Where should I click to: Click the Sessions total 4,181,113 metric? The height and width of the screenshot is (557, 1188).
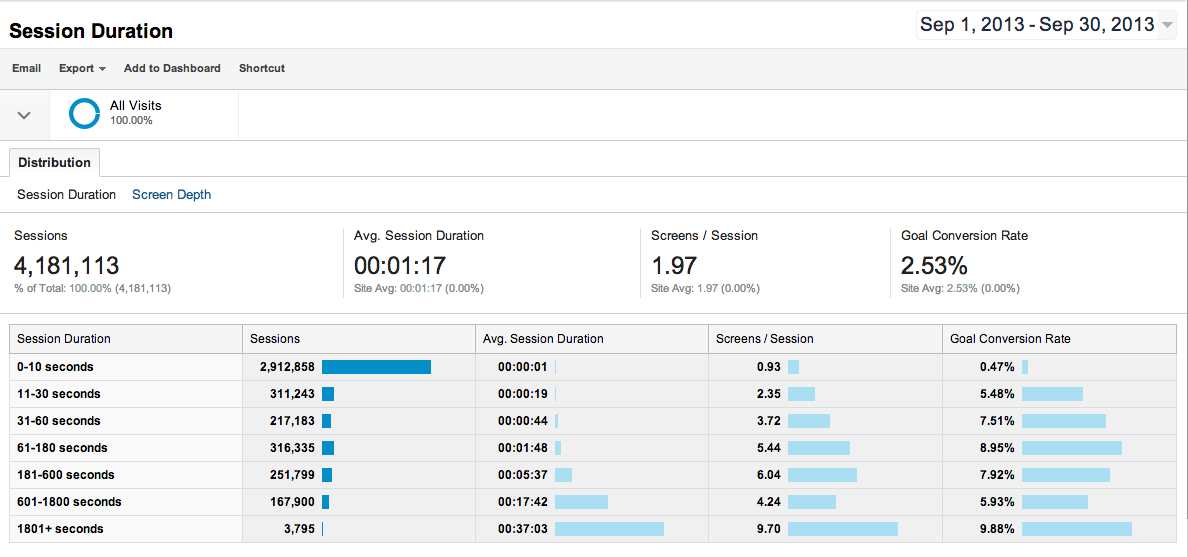pos(66,266)
